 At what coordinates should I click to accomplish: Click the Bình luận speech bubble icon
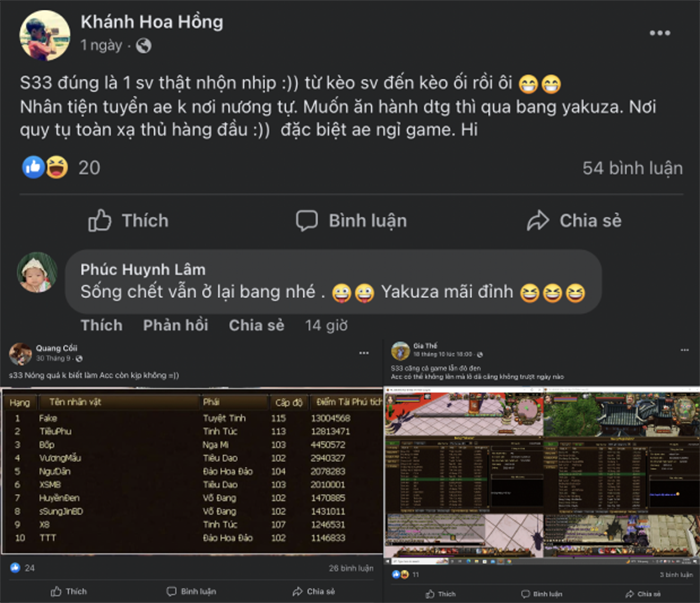[307, 220]
